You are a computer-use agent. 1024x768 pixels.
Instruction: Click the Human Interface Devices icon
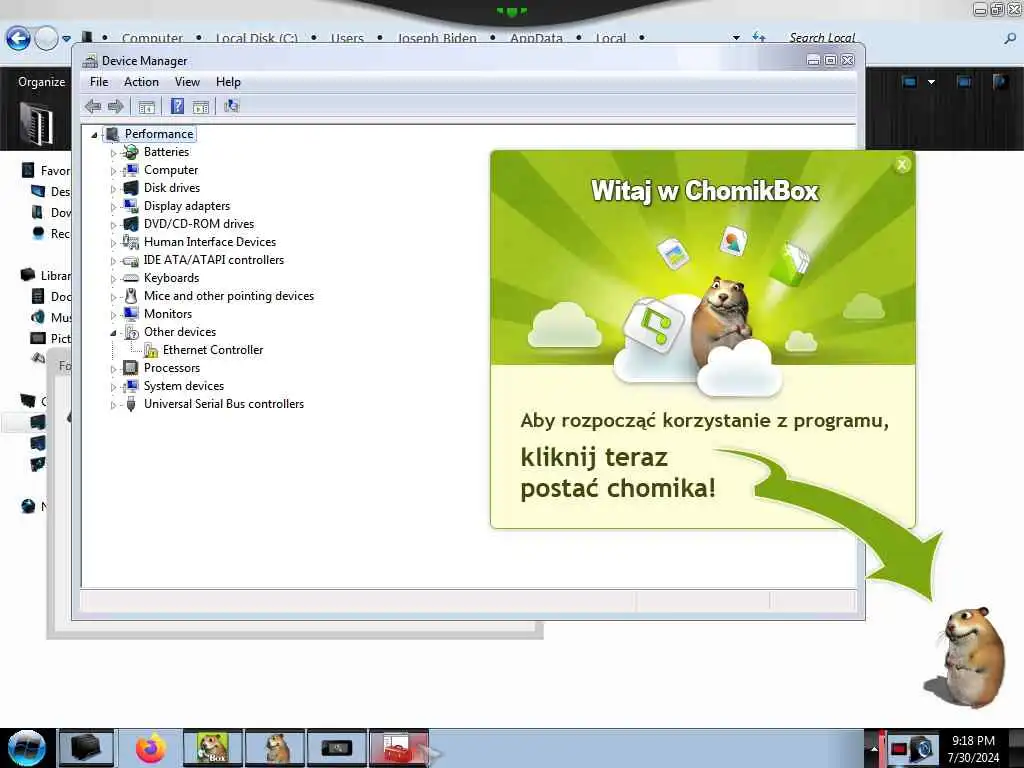[x=131, y=242]
